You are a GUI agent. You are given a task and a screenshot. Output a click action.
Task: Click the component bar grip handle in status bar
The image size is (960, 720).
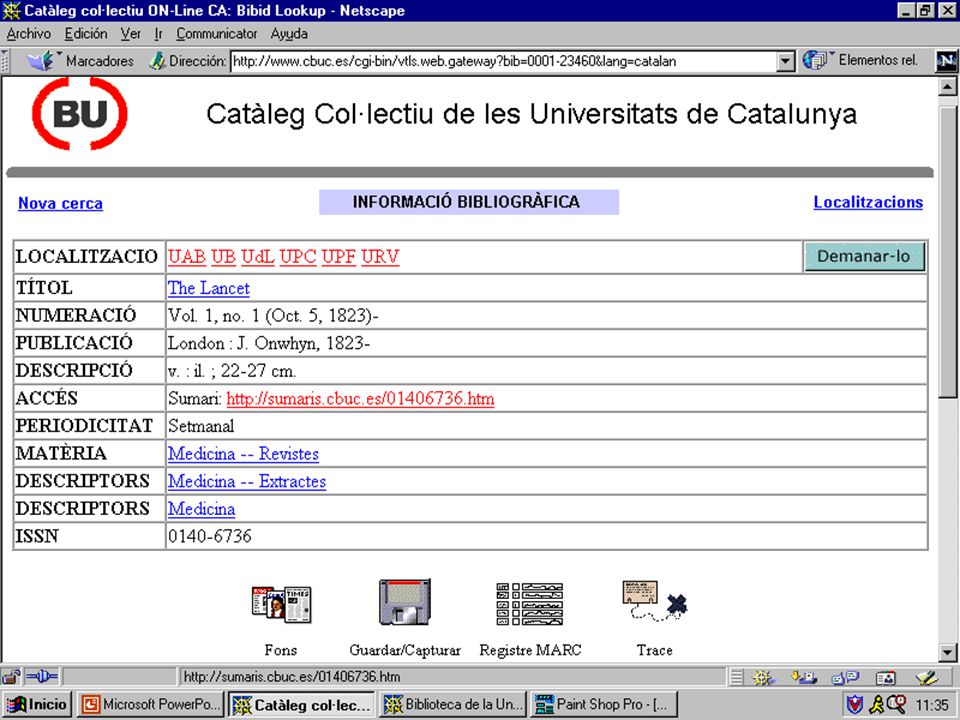(737, 677)
